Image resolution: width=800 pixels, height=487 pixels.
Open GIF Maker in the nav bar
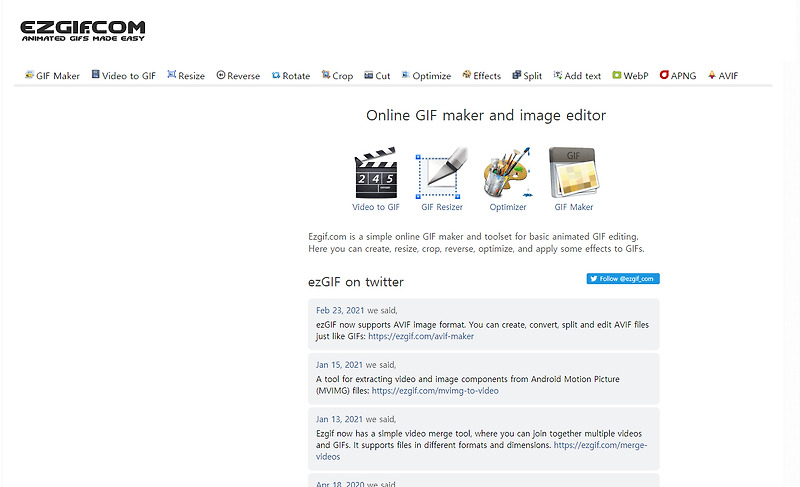point(52,75)
